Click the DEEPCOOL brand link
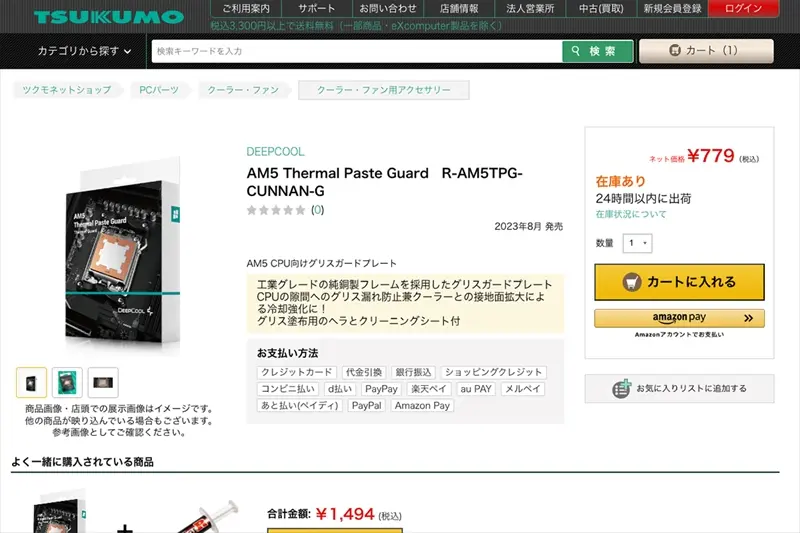 pos(276,151)
